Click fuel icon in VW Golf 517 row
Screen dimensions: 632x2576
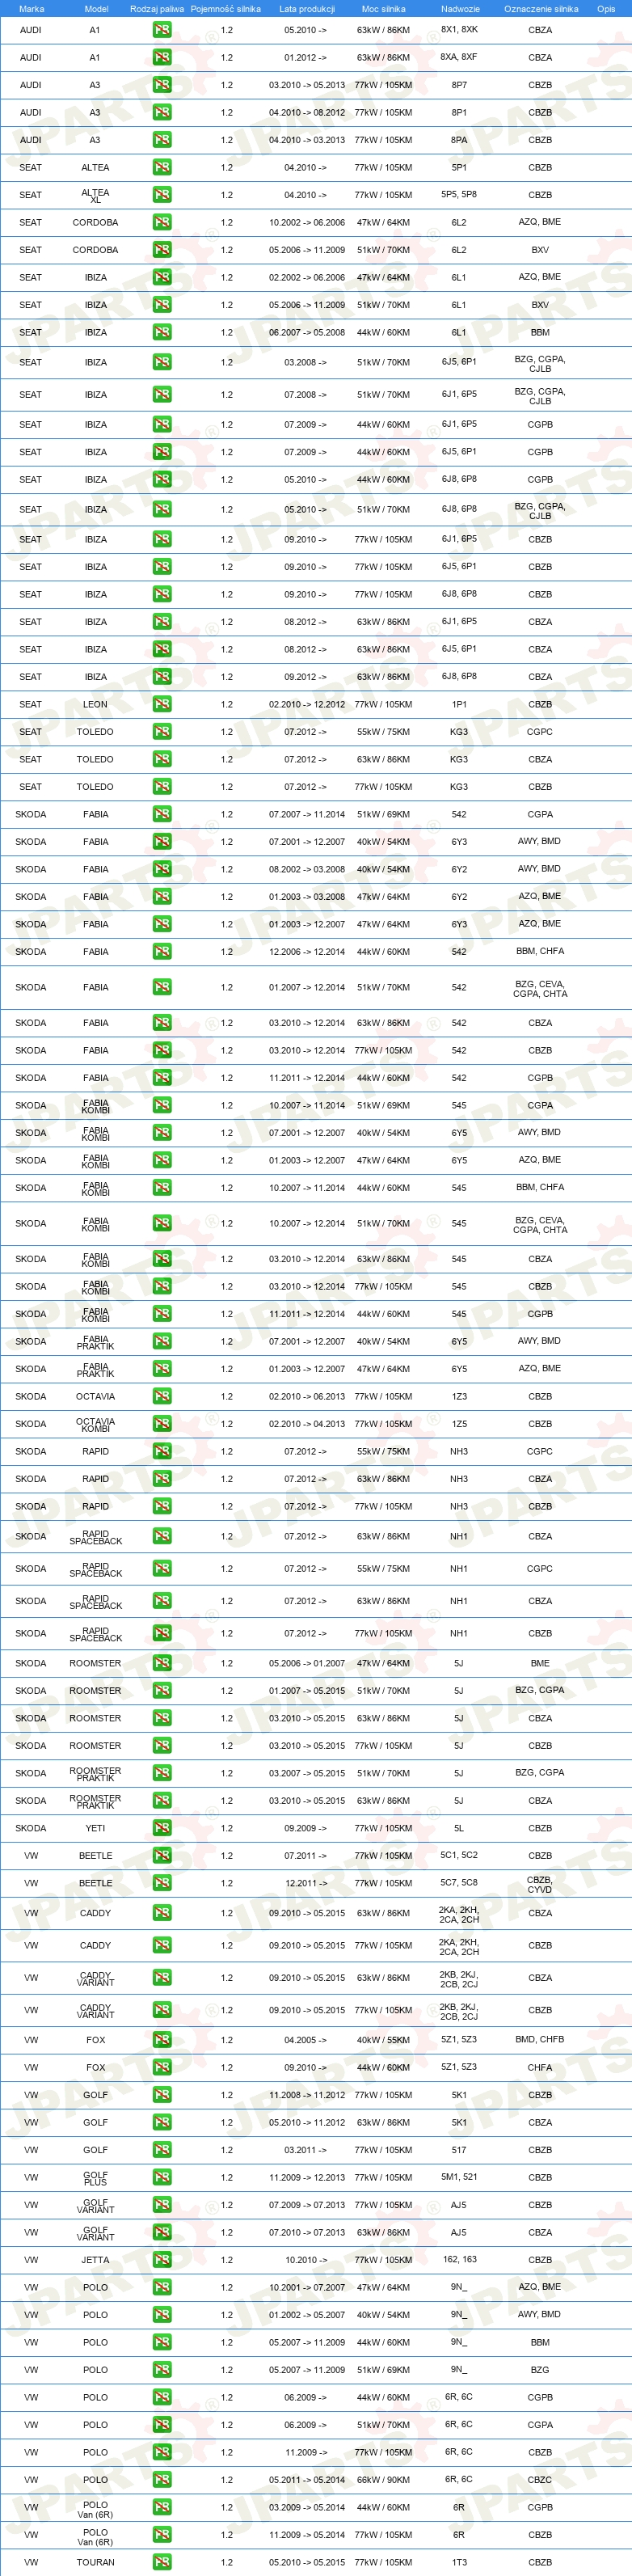[x=162, y=2150]
